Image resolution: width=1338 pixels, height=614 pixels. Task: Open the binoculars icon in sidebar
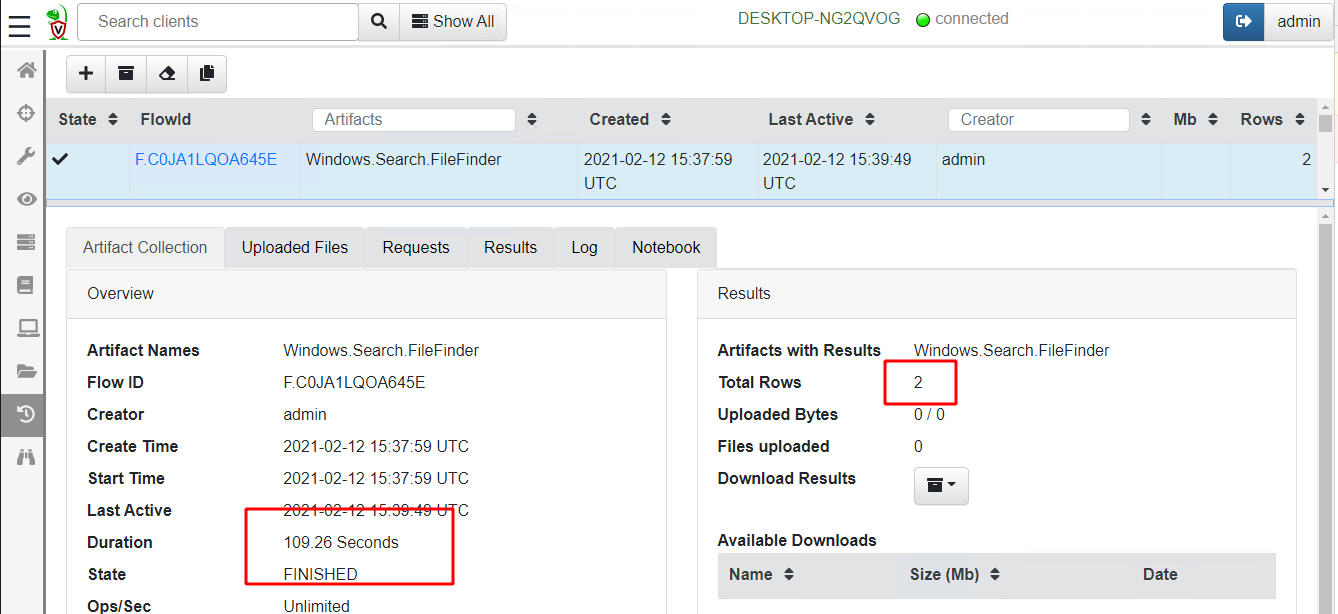[x=26, y=457]
